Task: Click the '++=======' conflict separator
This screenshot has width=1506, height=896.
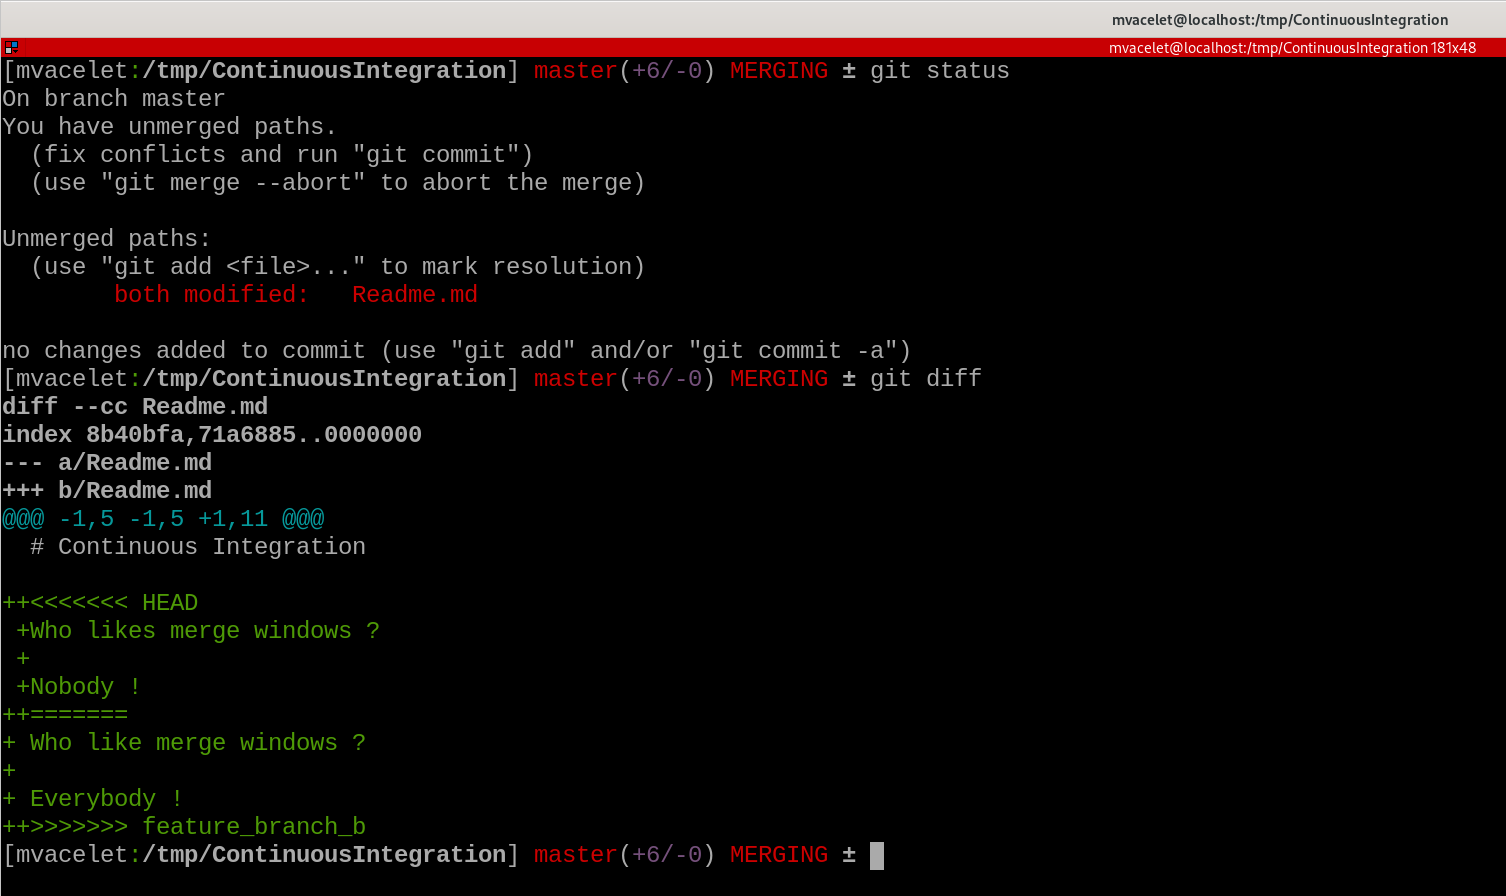Action: 64,715
